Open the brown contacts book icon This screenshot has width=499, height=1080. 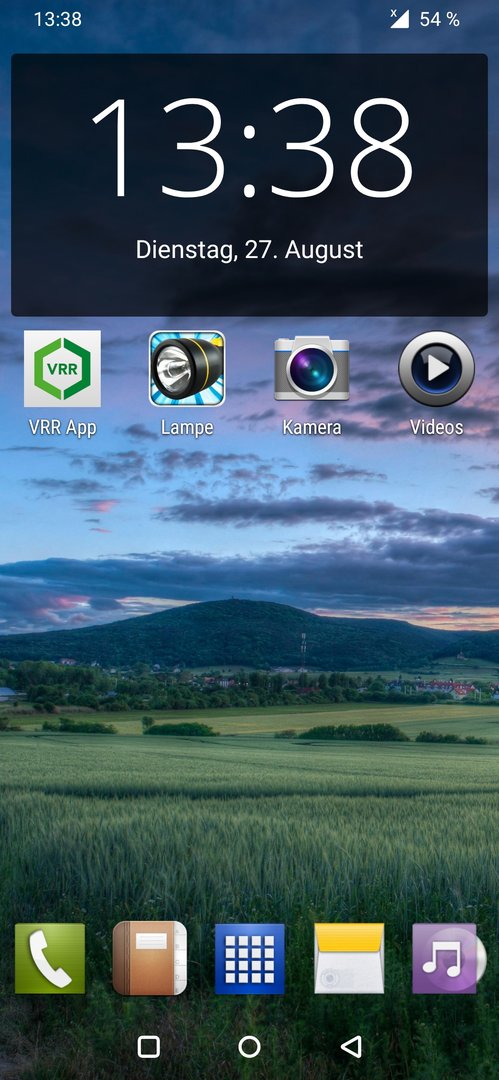click(x=150, y=958)
